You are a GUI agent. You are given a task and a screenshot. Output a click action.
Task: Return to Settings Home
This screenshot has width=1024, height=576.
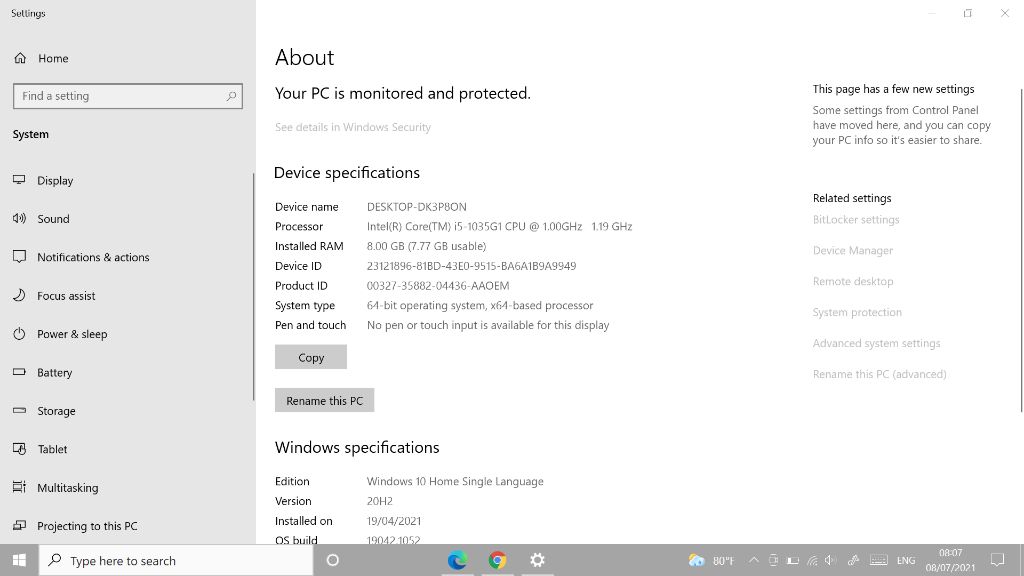point(53,58)
